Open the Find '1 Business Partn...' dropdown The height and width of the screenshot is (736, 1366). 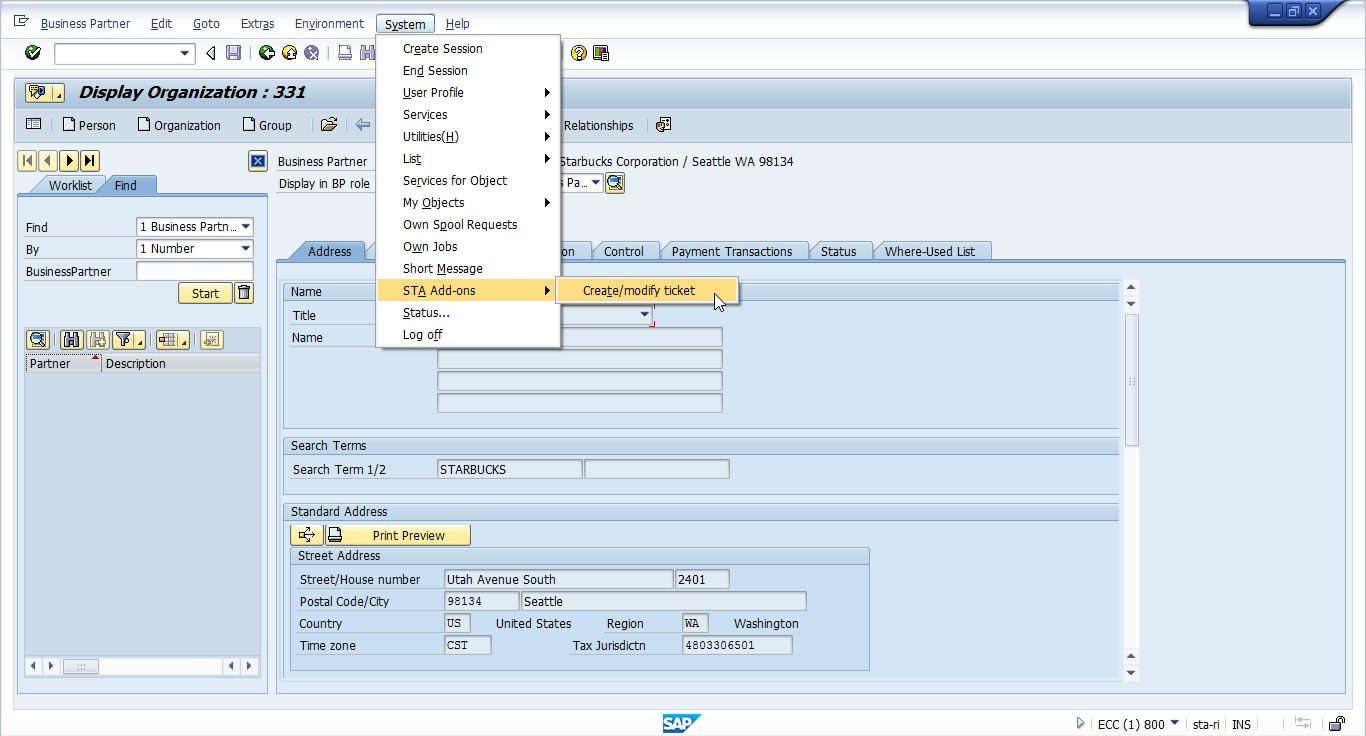(246, 227)
